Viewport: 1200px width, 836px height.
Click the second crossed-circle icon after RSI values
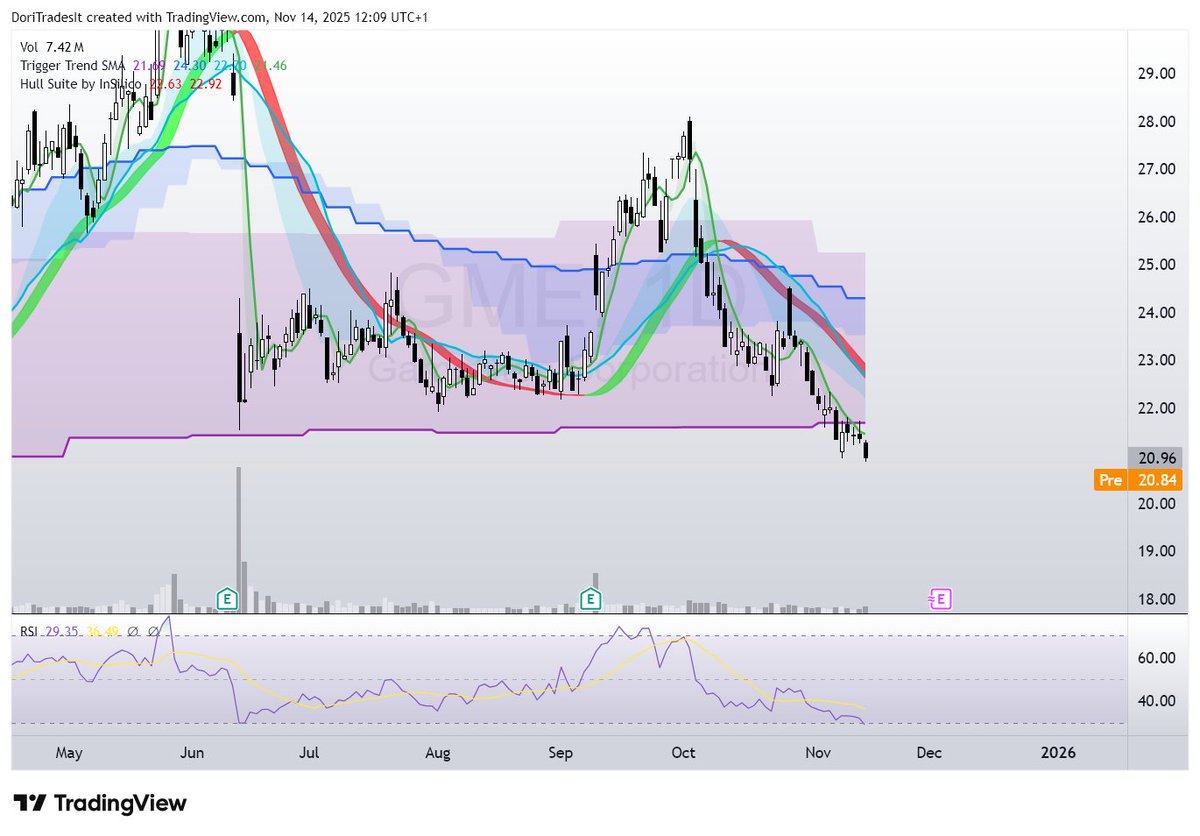tap(154, 632)
